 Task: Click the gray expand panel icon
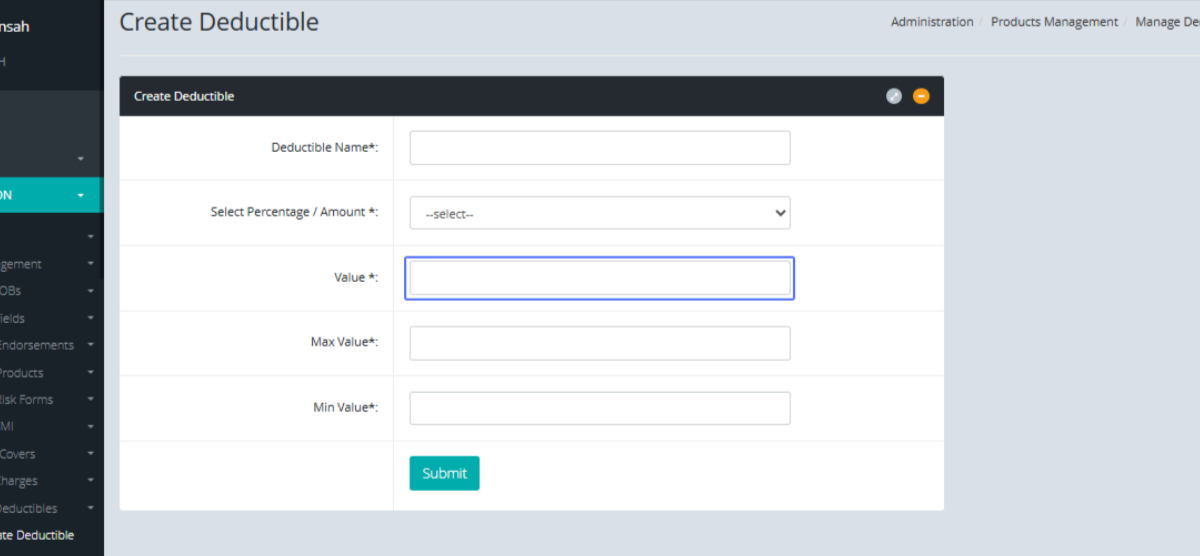point(894,96)
